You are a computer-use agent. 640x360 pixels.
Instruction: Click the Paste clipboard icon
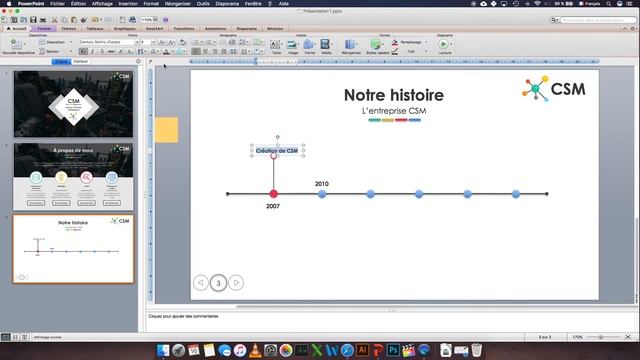(74, 20)
